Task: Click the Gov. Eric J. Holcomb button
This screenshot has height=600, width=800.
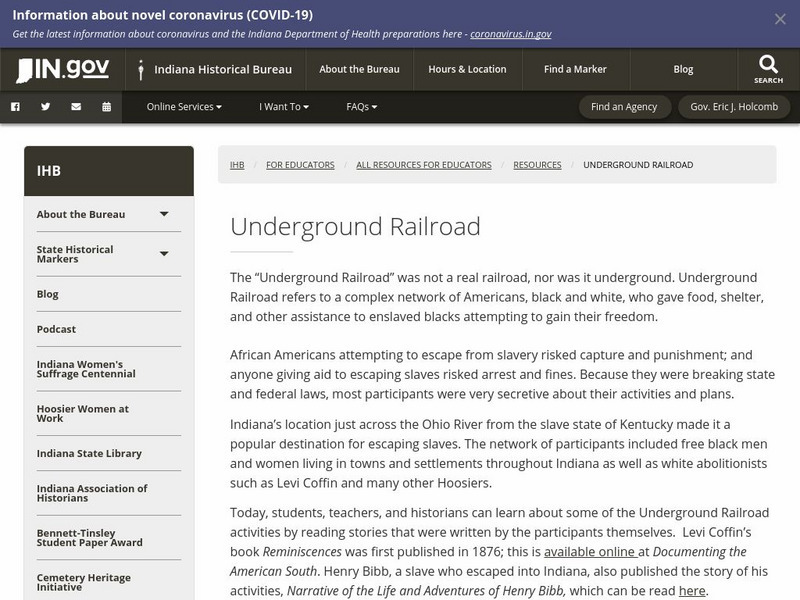Action: point(734,107)
